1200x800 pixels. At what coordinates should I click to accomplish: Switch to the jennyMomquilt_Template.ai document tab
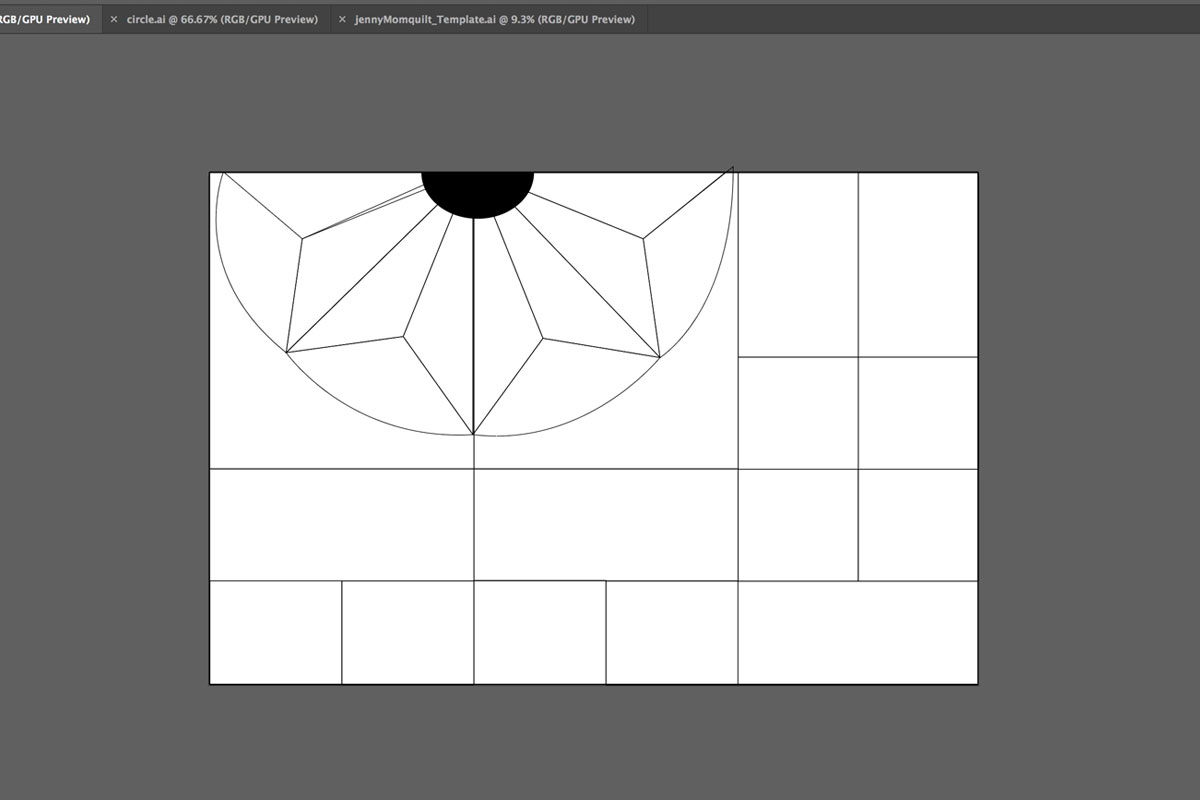click(x=495, y=19)
